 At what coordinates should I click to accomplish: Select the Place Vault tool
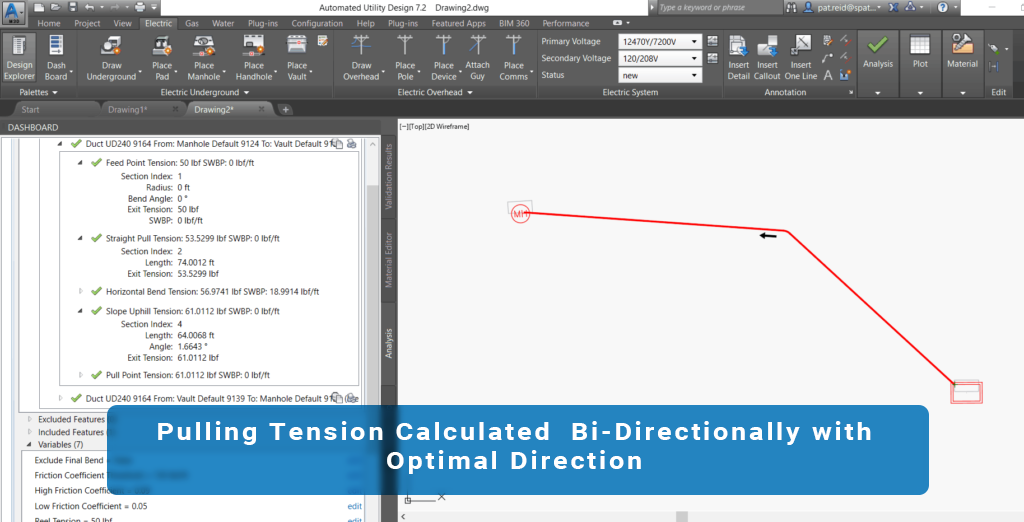(x=297, y=58)
